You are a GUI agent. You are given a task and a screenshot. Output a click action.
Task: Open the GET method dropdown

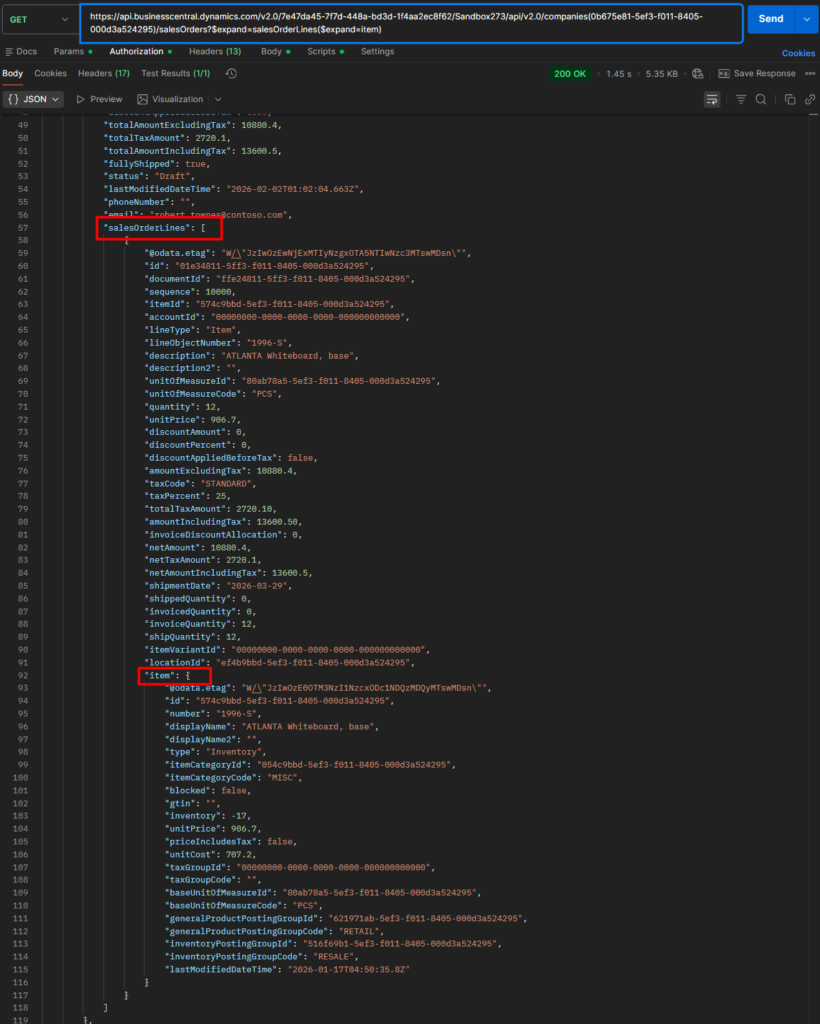coord(37,19)
